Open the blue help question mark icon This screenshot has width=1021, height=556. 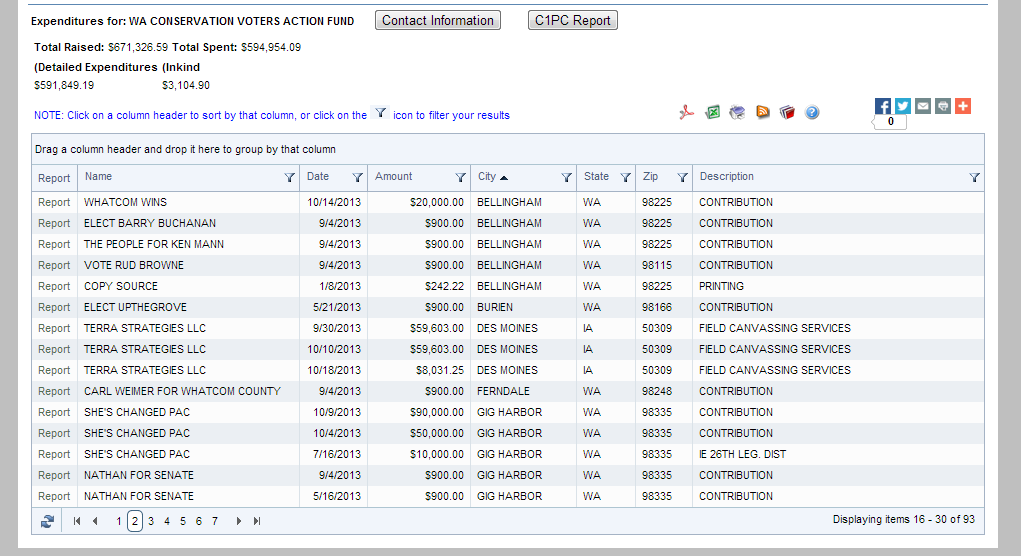tap(812, 113)
